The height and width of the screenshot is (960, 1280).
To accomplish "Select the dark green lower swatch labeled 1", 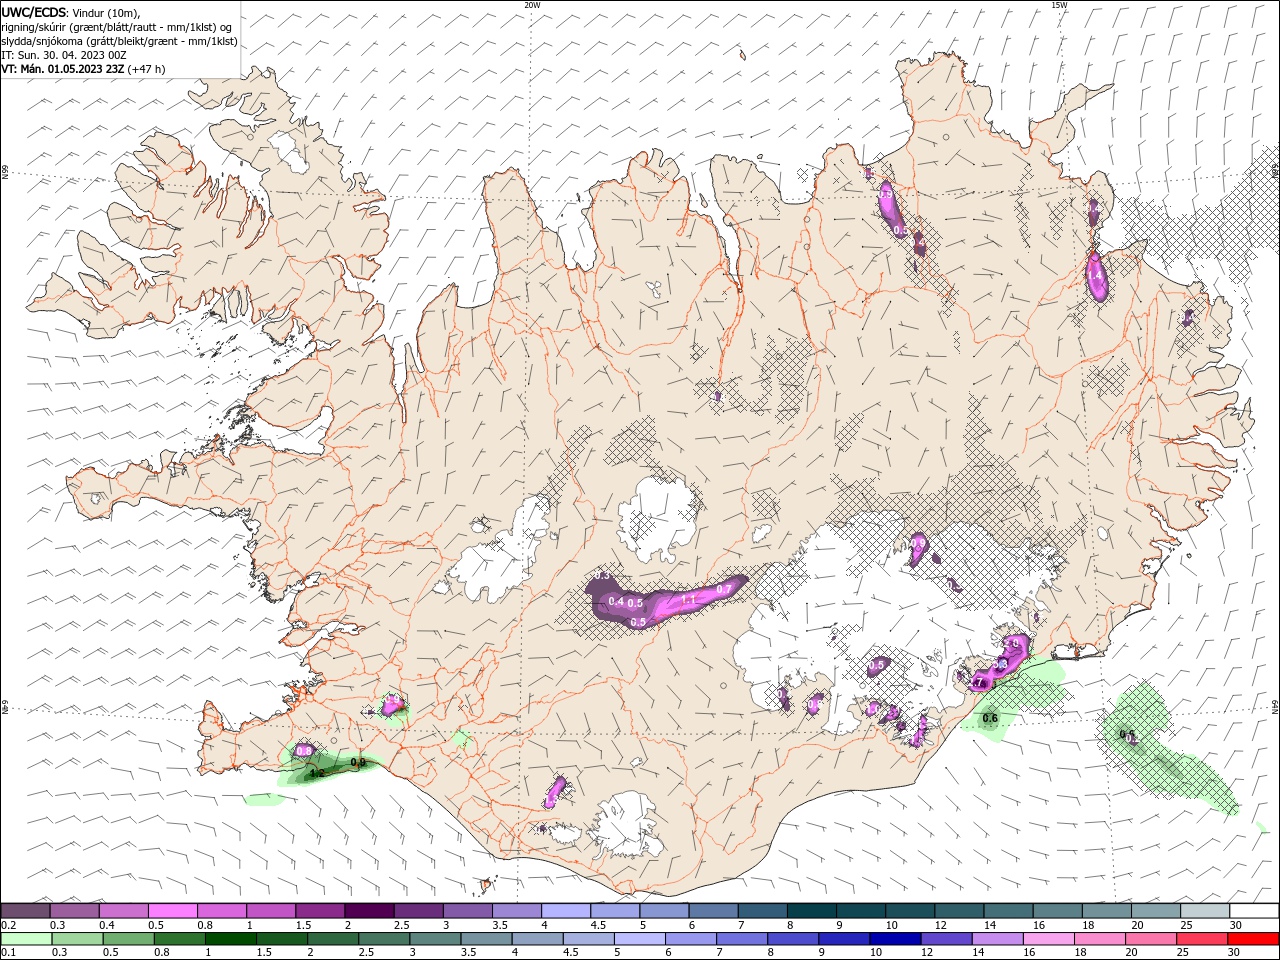I will tap(231, 939).
